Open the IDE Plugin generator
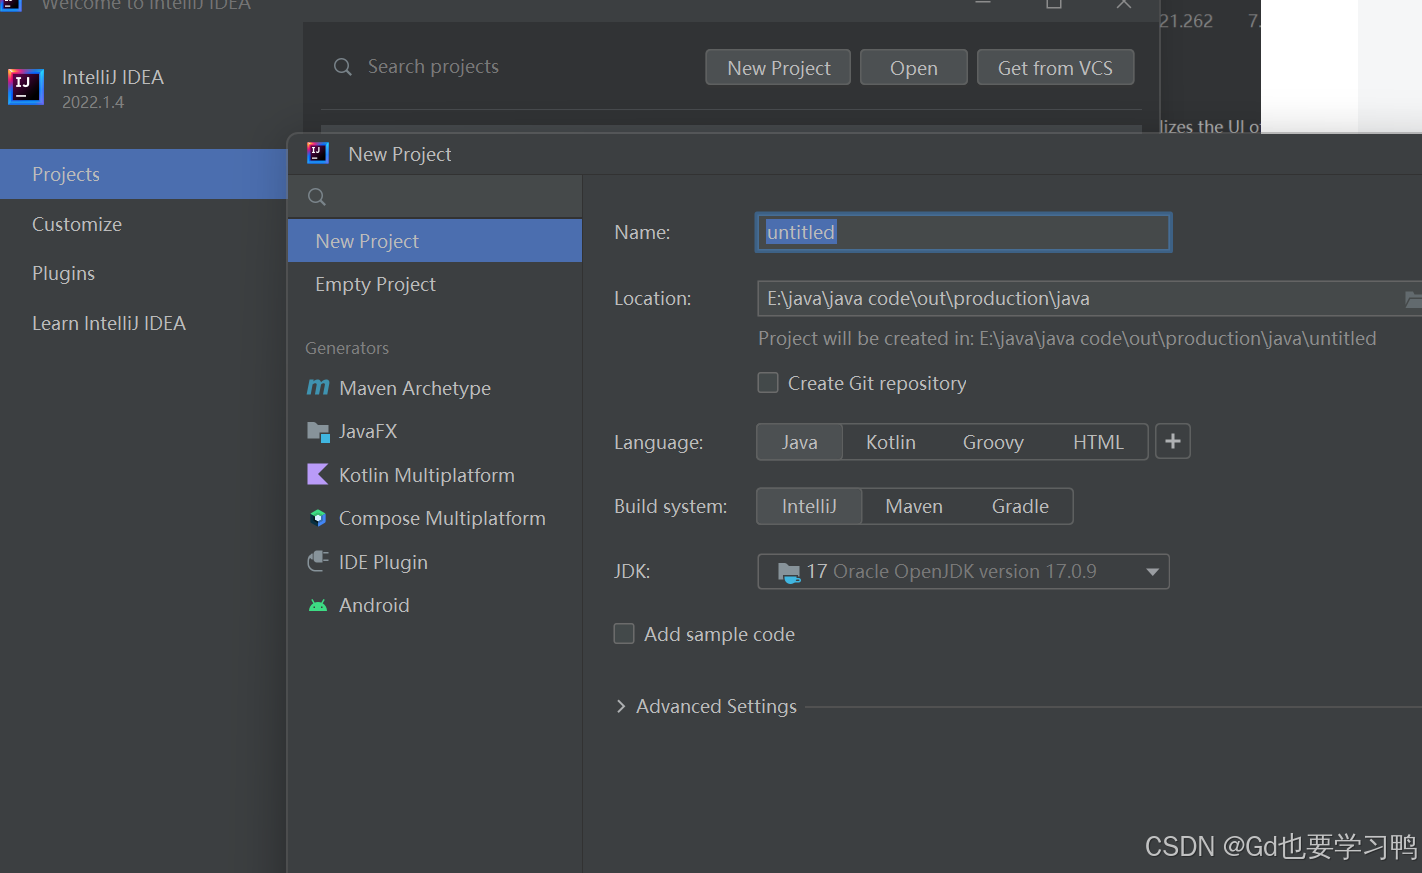Image resolution: width=1422 pixels, height=873 pixels. [382, 562]
